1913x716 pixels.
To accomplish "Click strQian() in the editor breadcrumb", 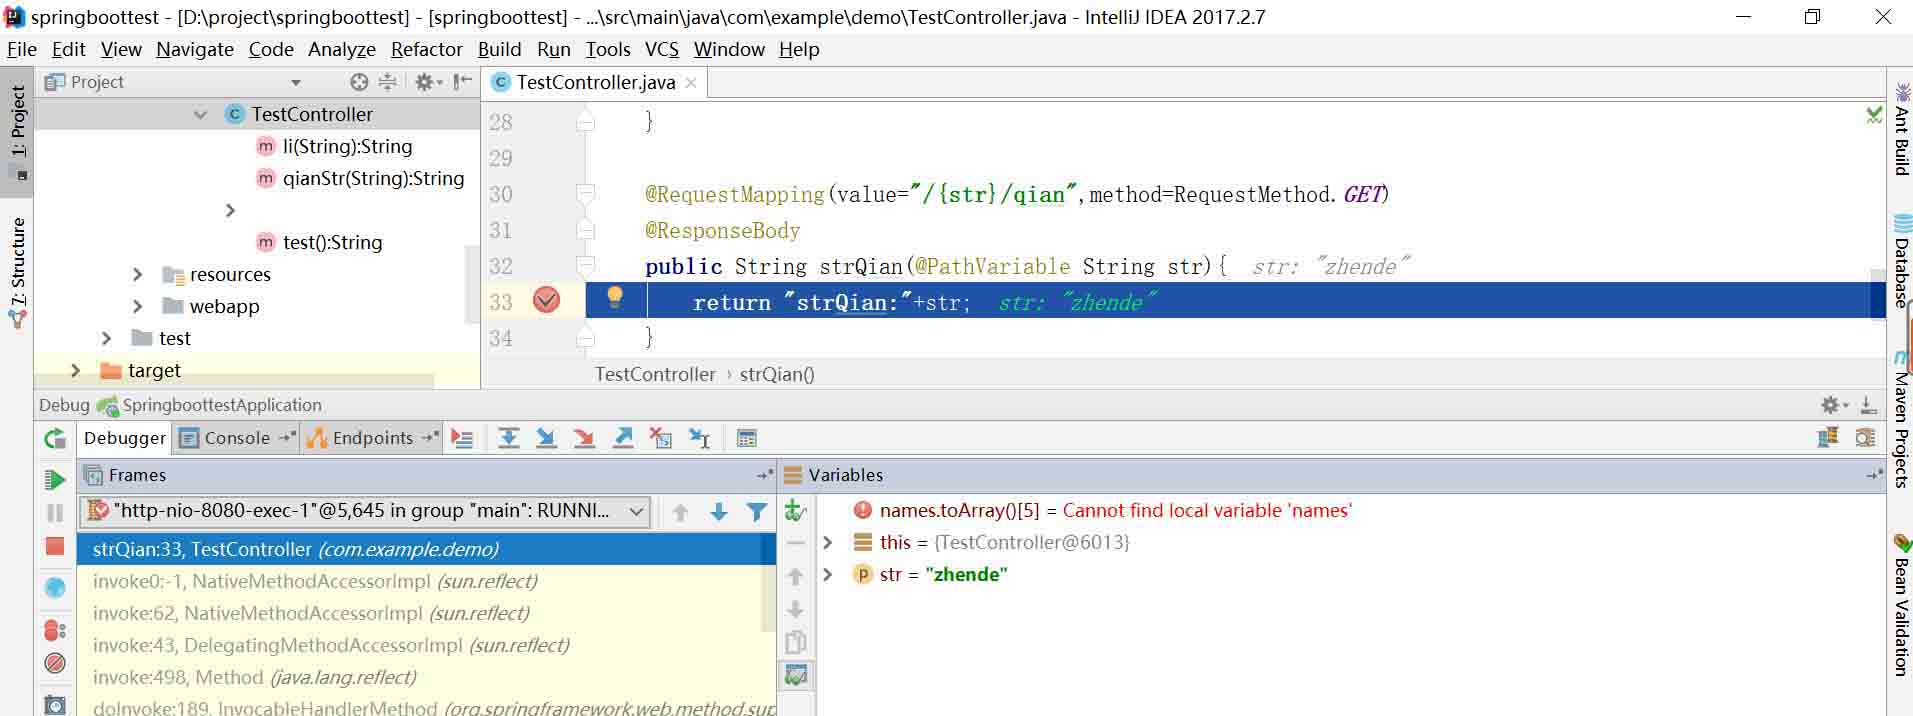I will [x=777, y=374].
